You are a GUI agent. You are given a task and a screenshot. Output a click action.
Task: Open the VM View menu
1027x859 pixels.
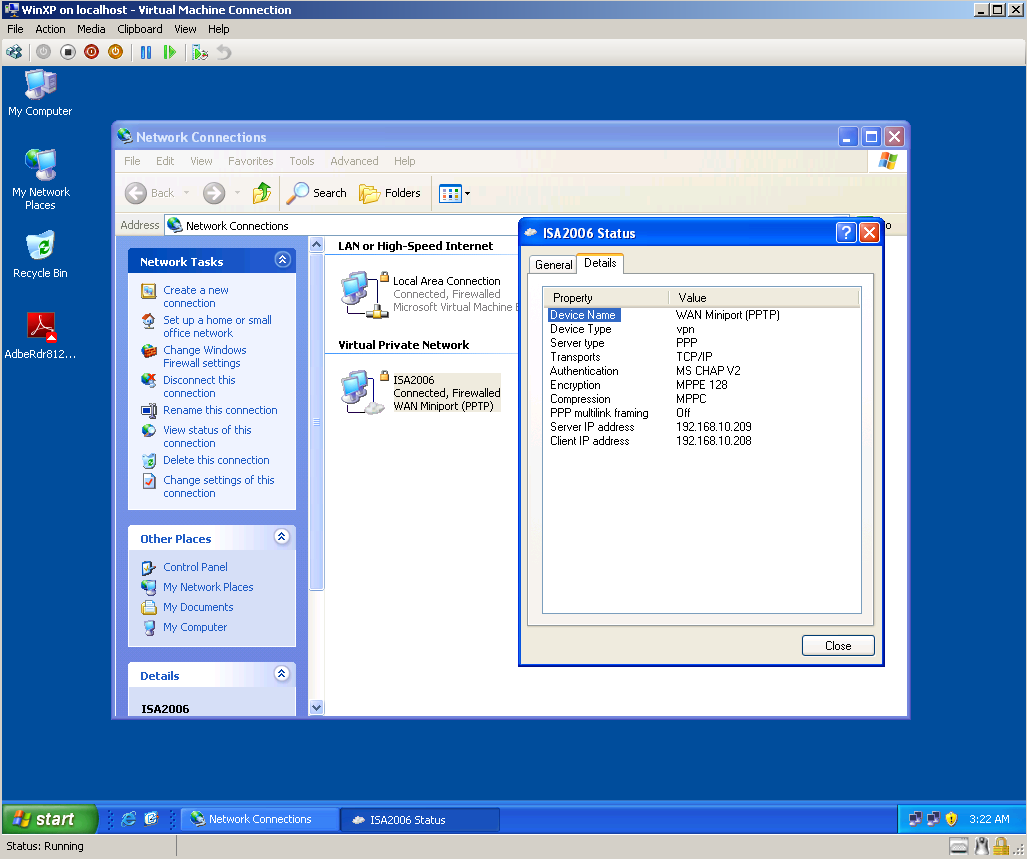click(185, 29)
